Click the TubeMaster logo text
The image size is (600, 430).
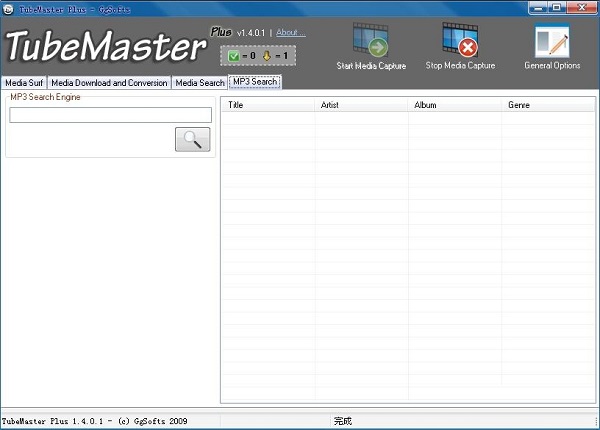(x=106, y=46)
